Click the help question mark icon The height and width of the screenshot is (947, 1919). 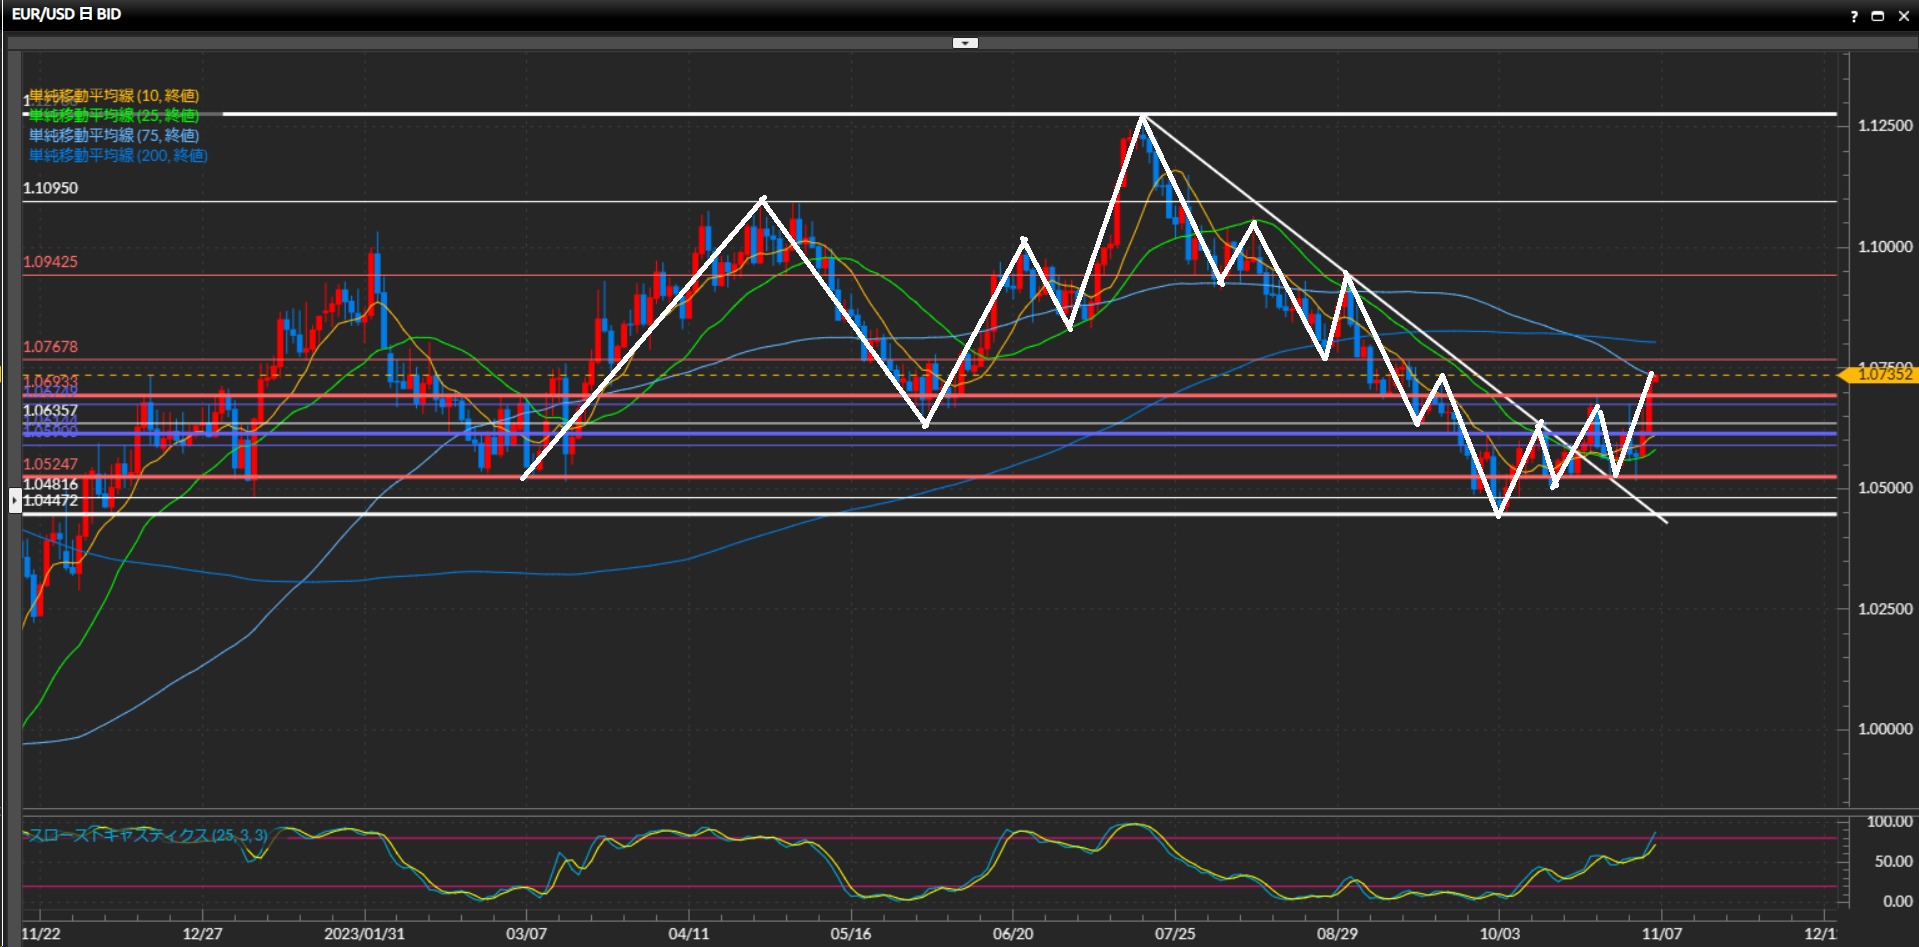pyautogui.click(x=1854, y=16)
